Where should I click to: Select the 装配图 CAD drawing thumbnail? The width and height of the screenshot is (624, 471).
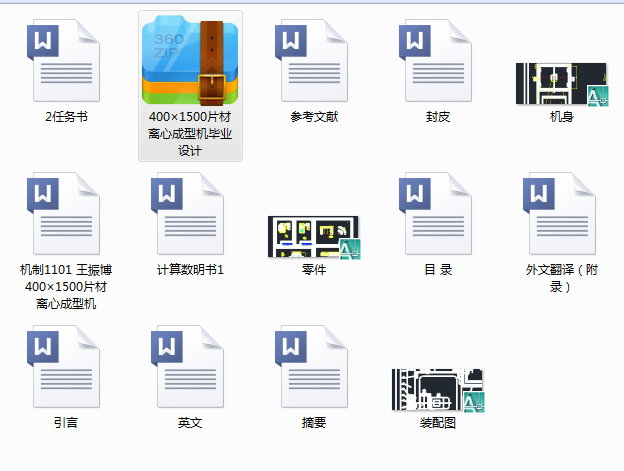click(438, 390)
